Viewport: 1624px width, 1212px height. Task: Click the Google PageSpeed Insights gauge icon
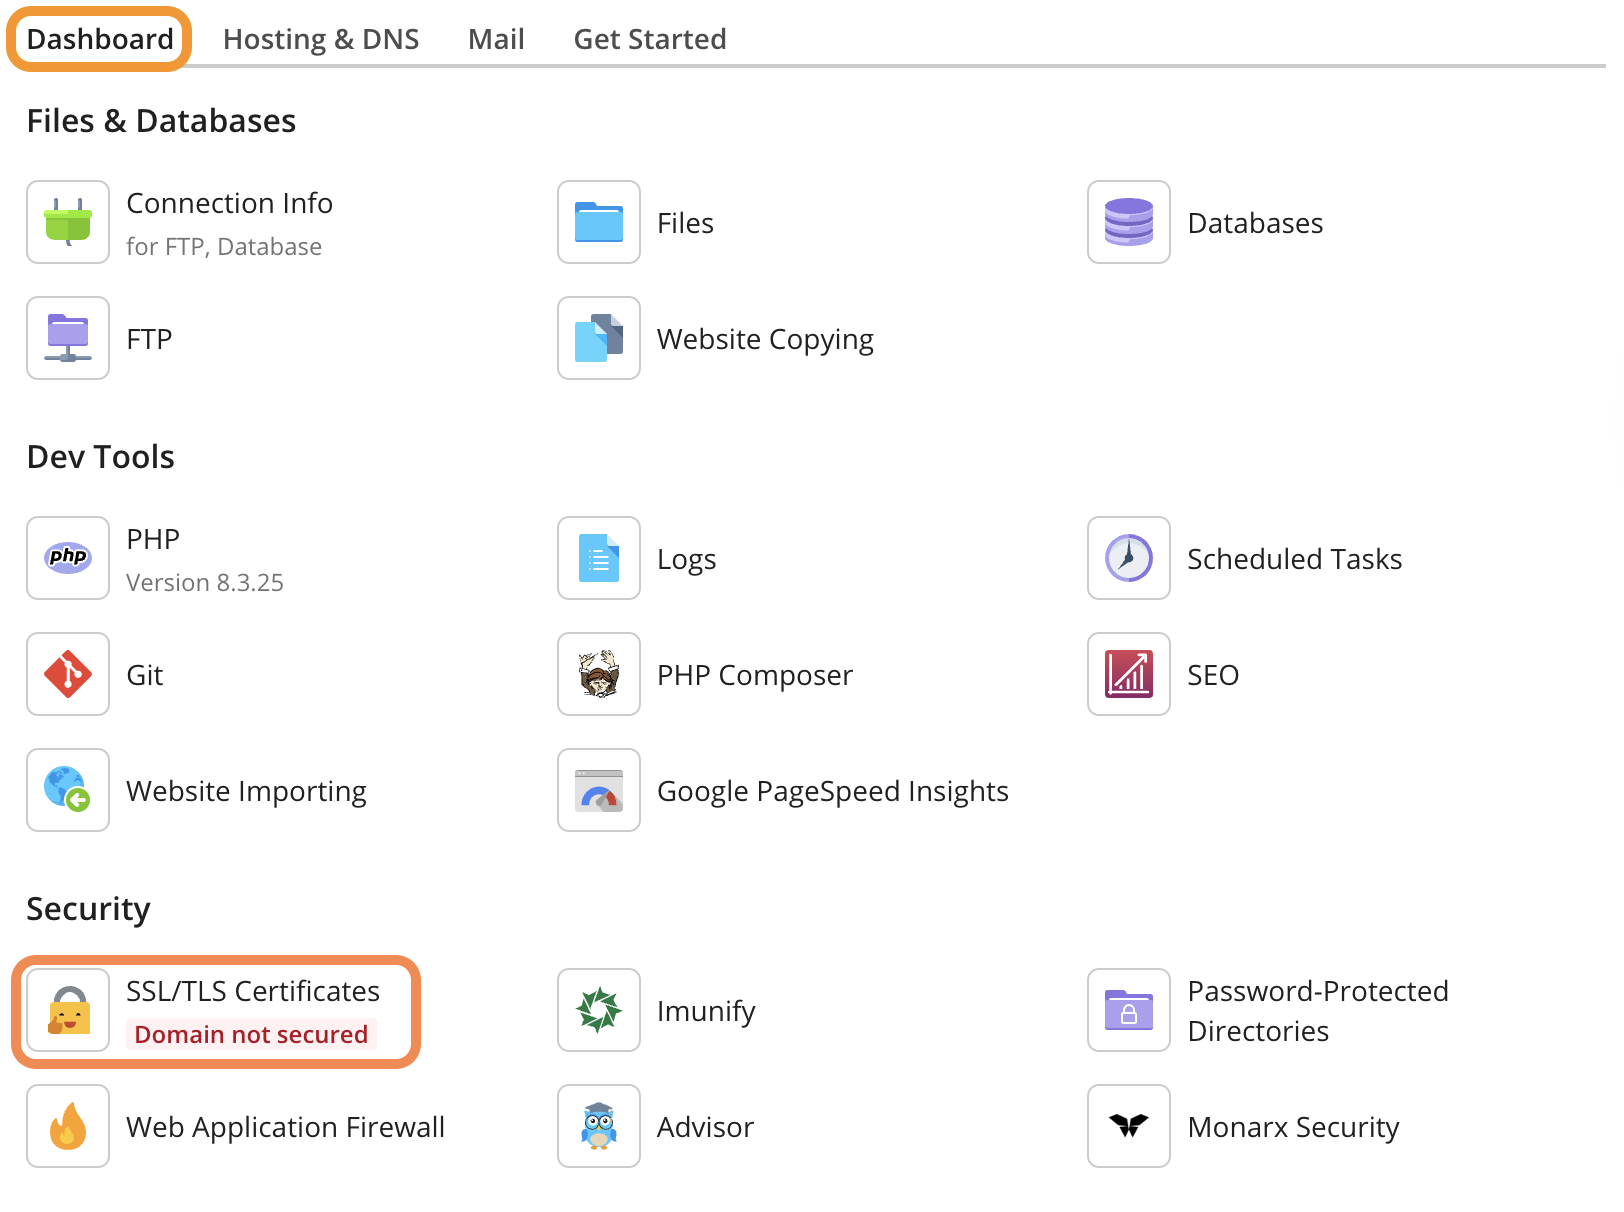pos(598,790)
